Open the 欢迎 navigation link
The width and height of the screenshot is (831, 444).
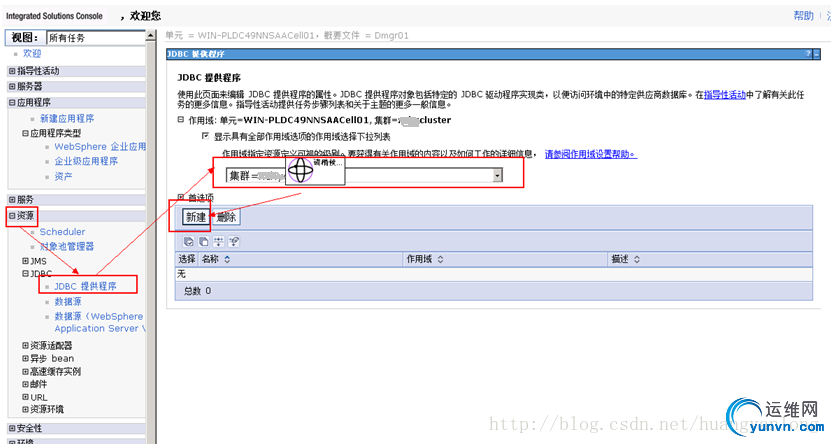32,54
